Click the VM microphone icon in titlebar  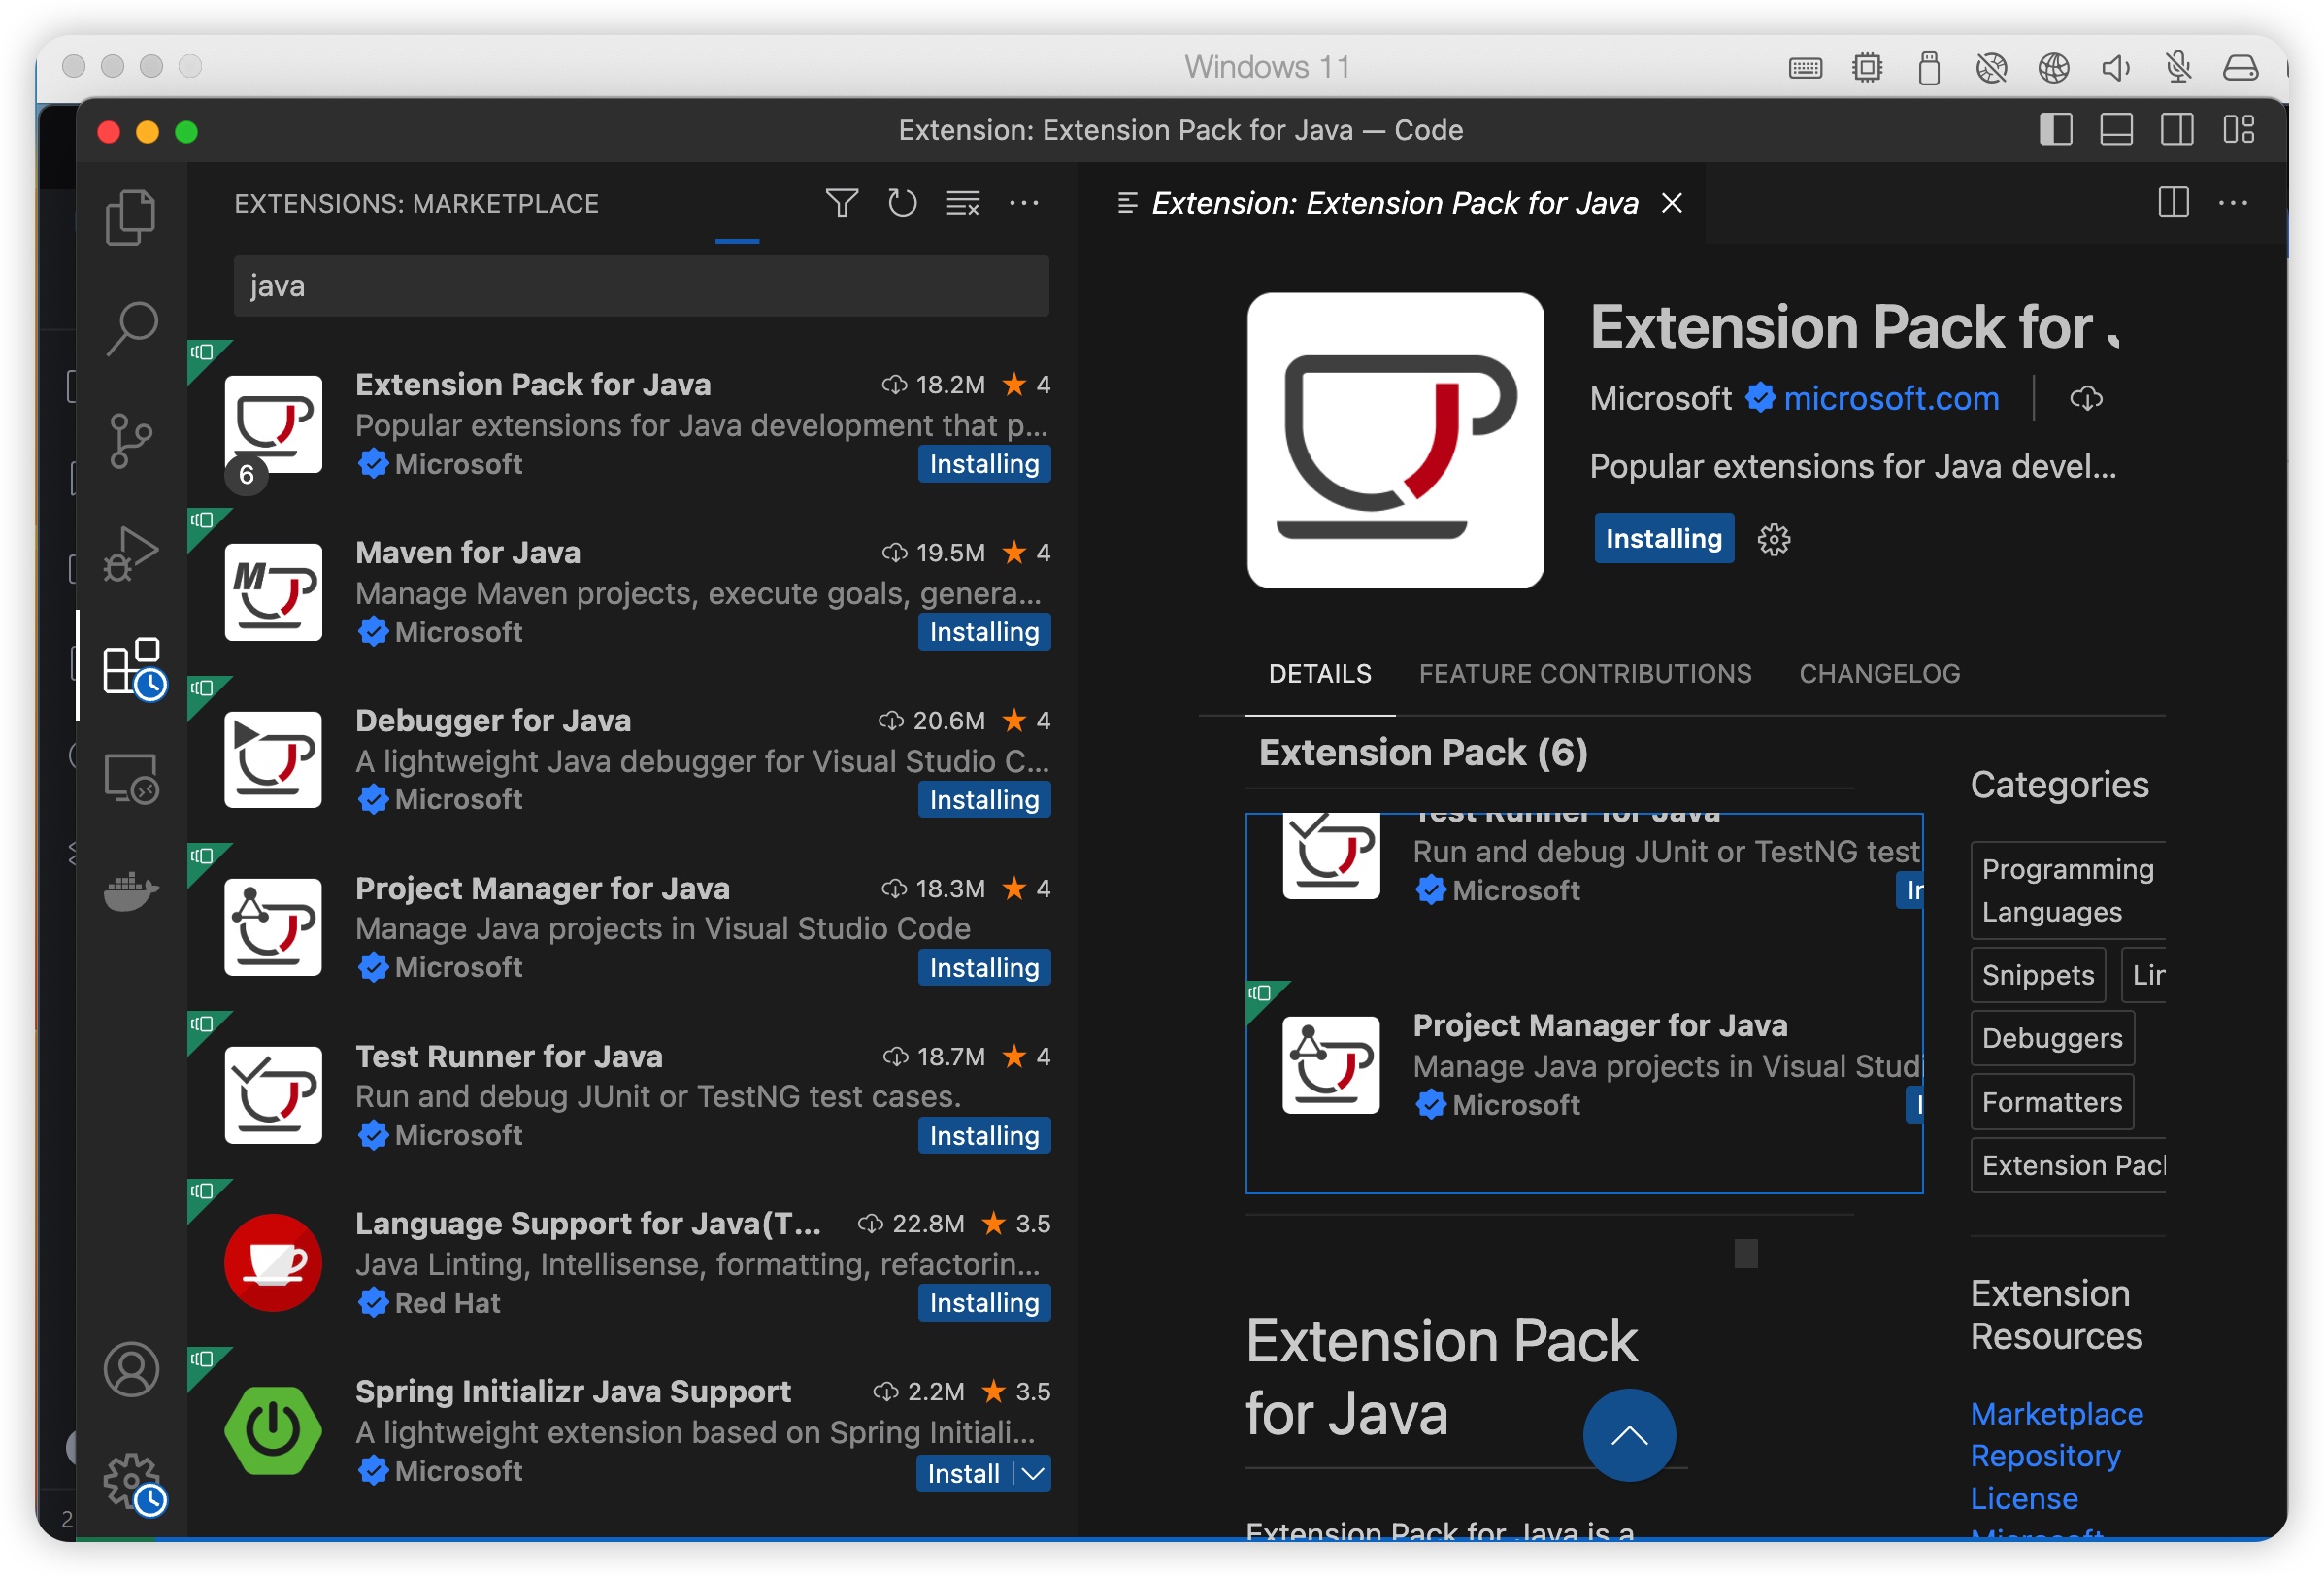pyautogui.click(x=2178, y=68)
